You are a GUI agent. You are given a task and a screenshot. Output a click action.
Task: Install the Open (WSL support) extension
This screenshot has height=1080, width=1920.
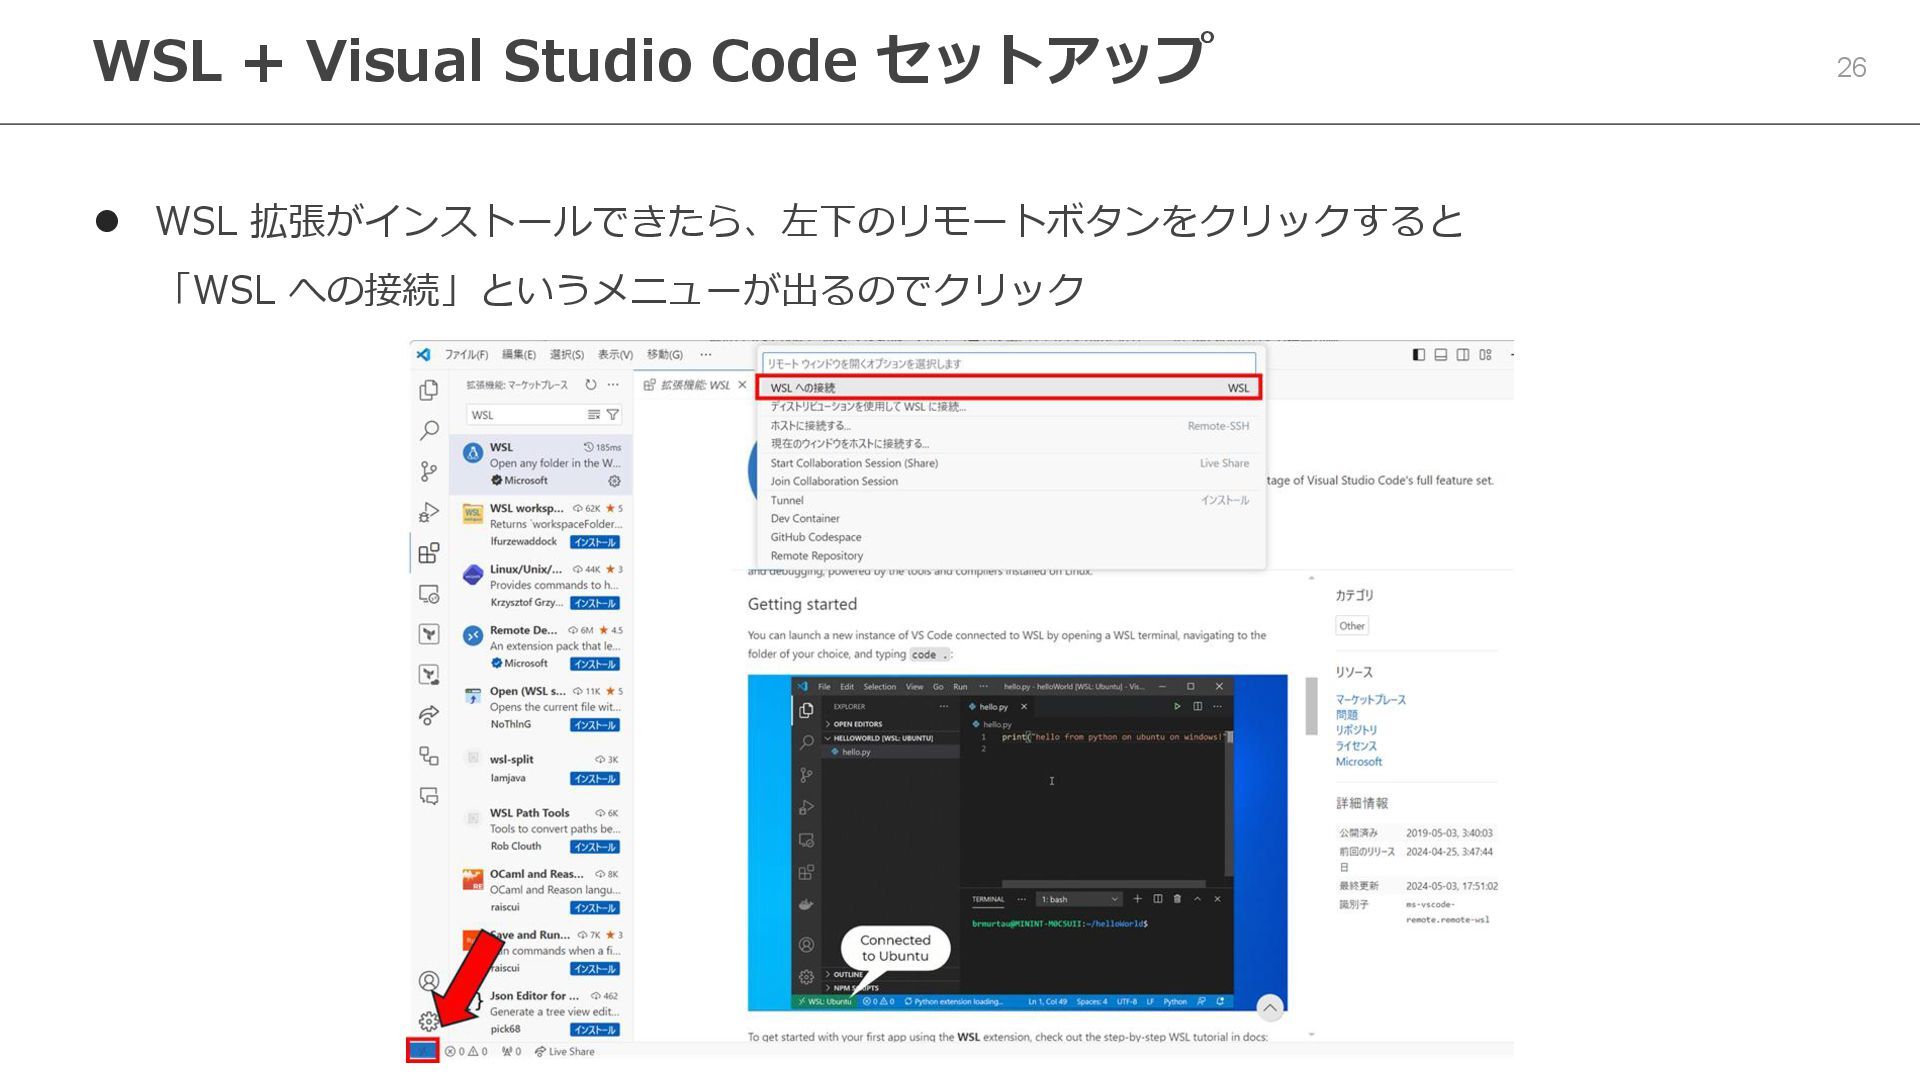[595, 726]
